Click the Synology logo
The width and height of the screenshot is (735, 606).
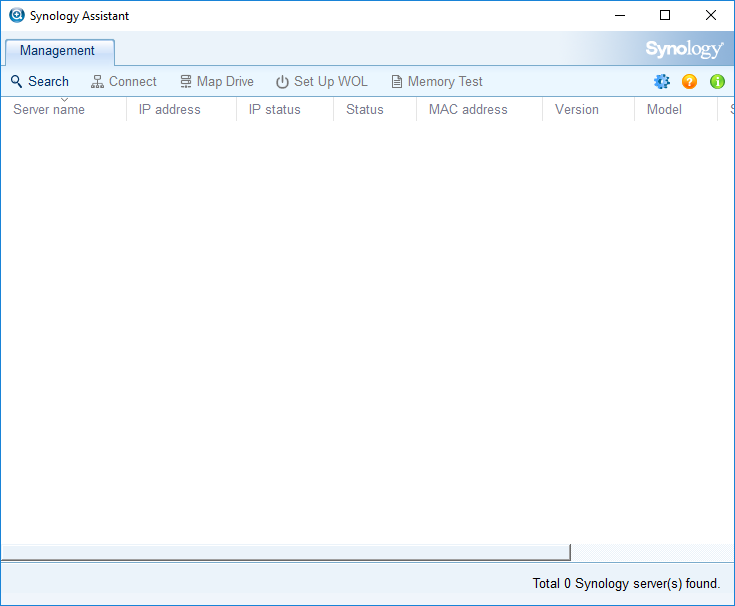(684, 49)
